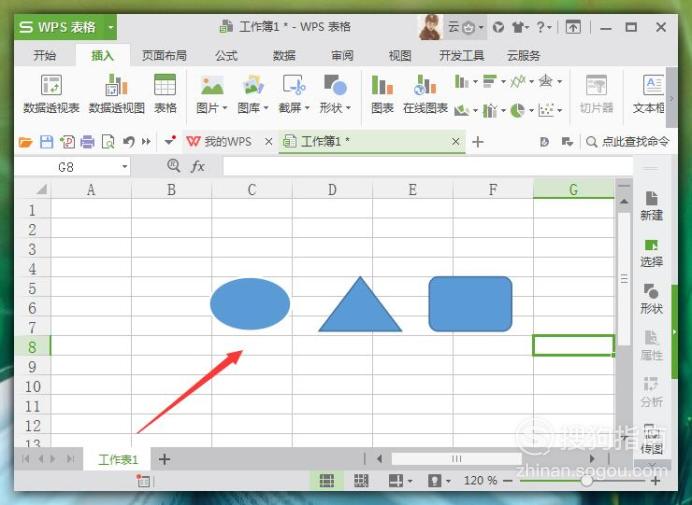
Task: Open 选择 pane in right sidebar
Action: [x=651, y=253]
